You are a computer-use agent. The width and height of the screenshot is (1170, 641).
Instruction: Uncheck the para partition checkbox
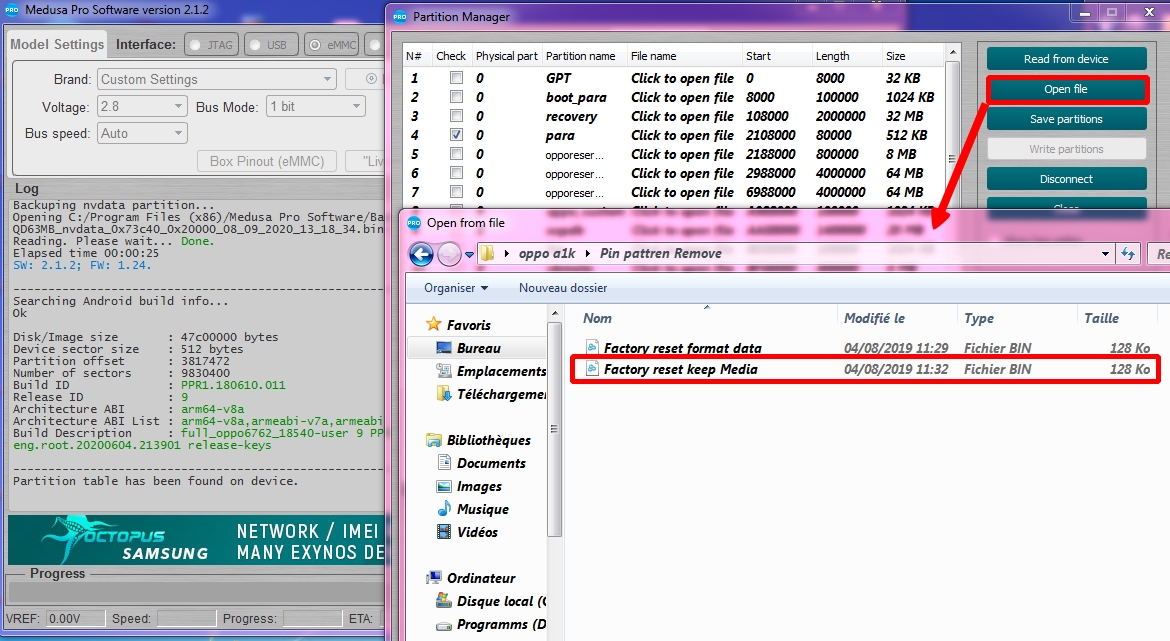[456, 135]
